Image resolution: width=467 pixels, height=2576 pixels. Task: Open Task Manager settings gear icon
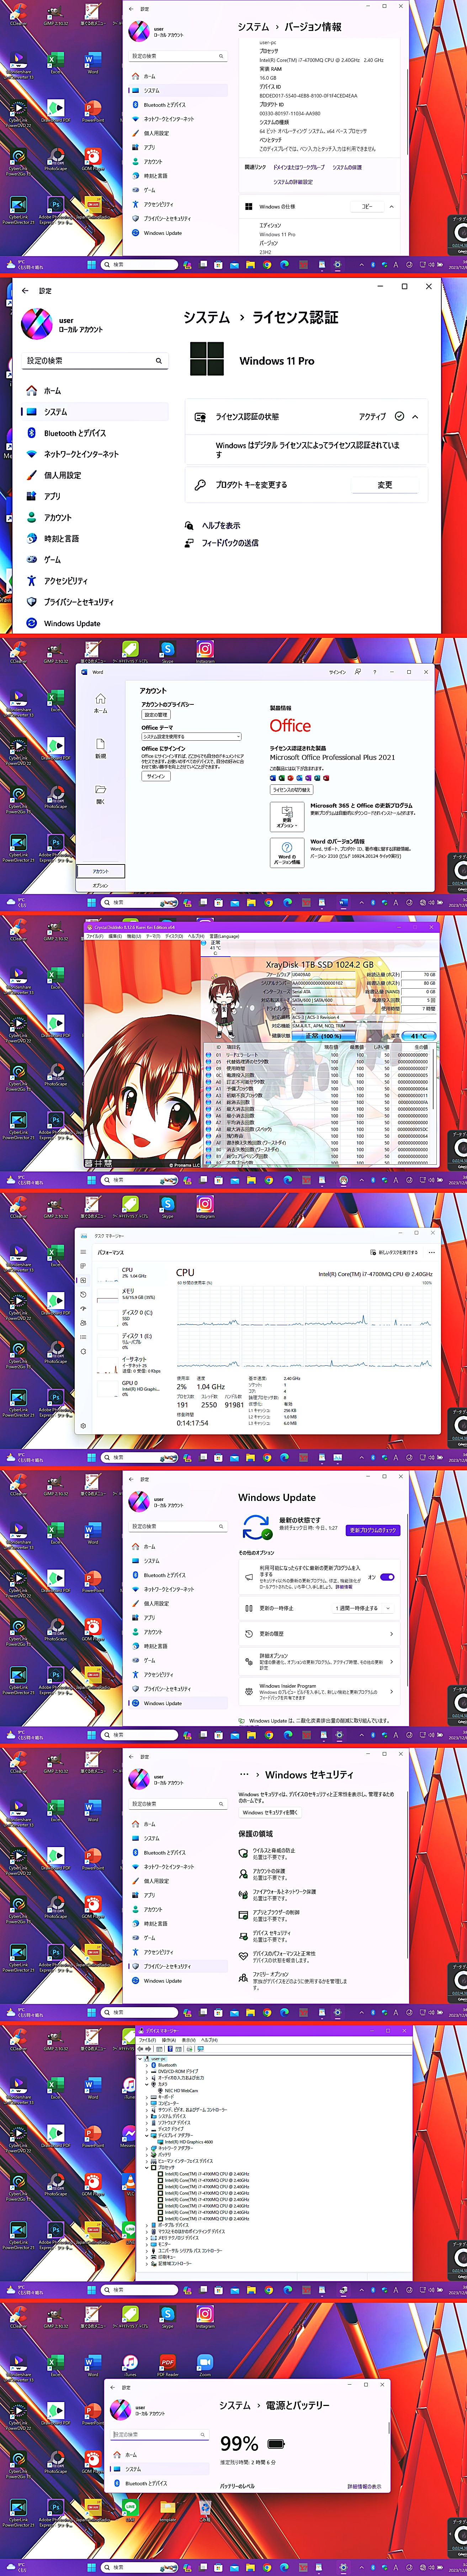(83, 1426)
